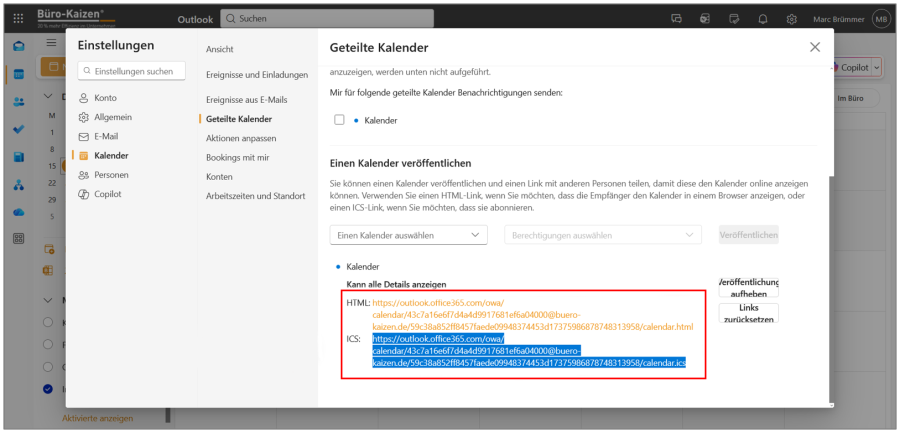The image size is (900, 433).
Task: Click the settings gear in top bar
Action: (792, 19)
